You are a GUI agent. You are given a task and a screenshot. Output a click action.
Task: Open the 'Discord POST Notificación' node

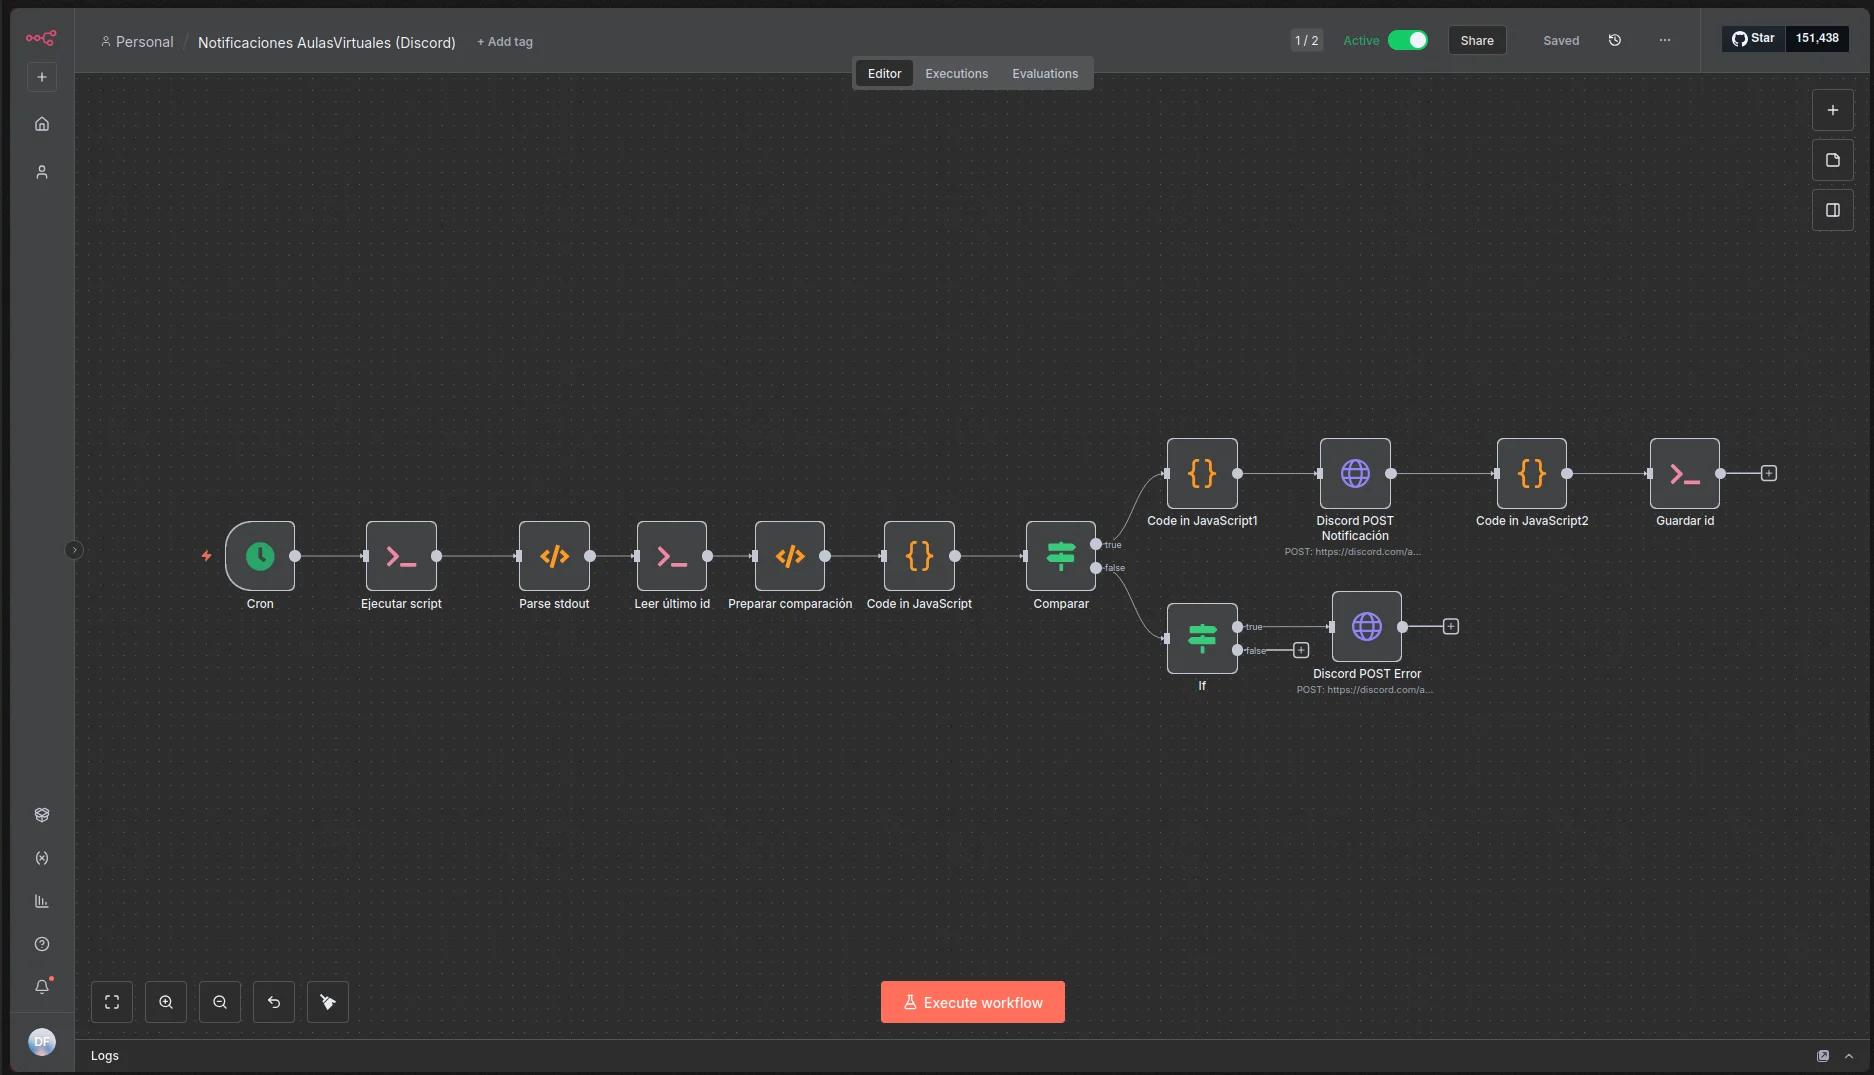(x=1355, y=474)
